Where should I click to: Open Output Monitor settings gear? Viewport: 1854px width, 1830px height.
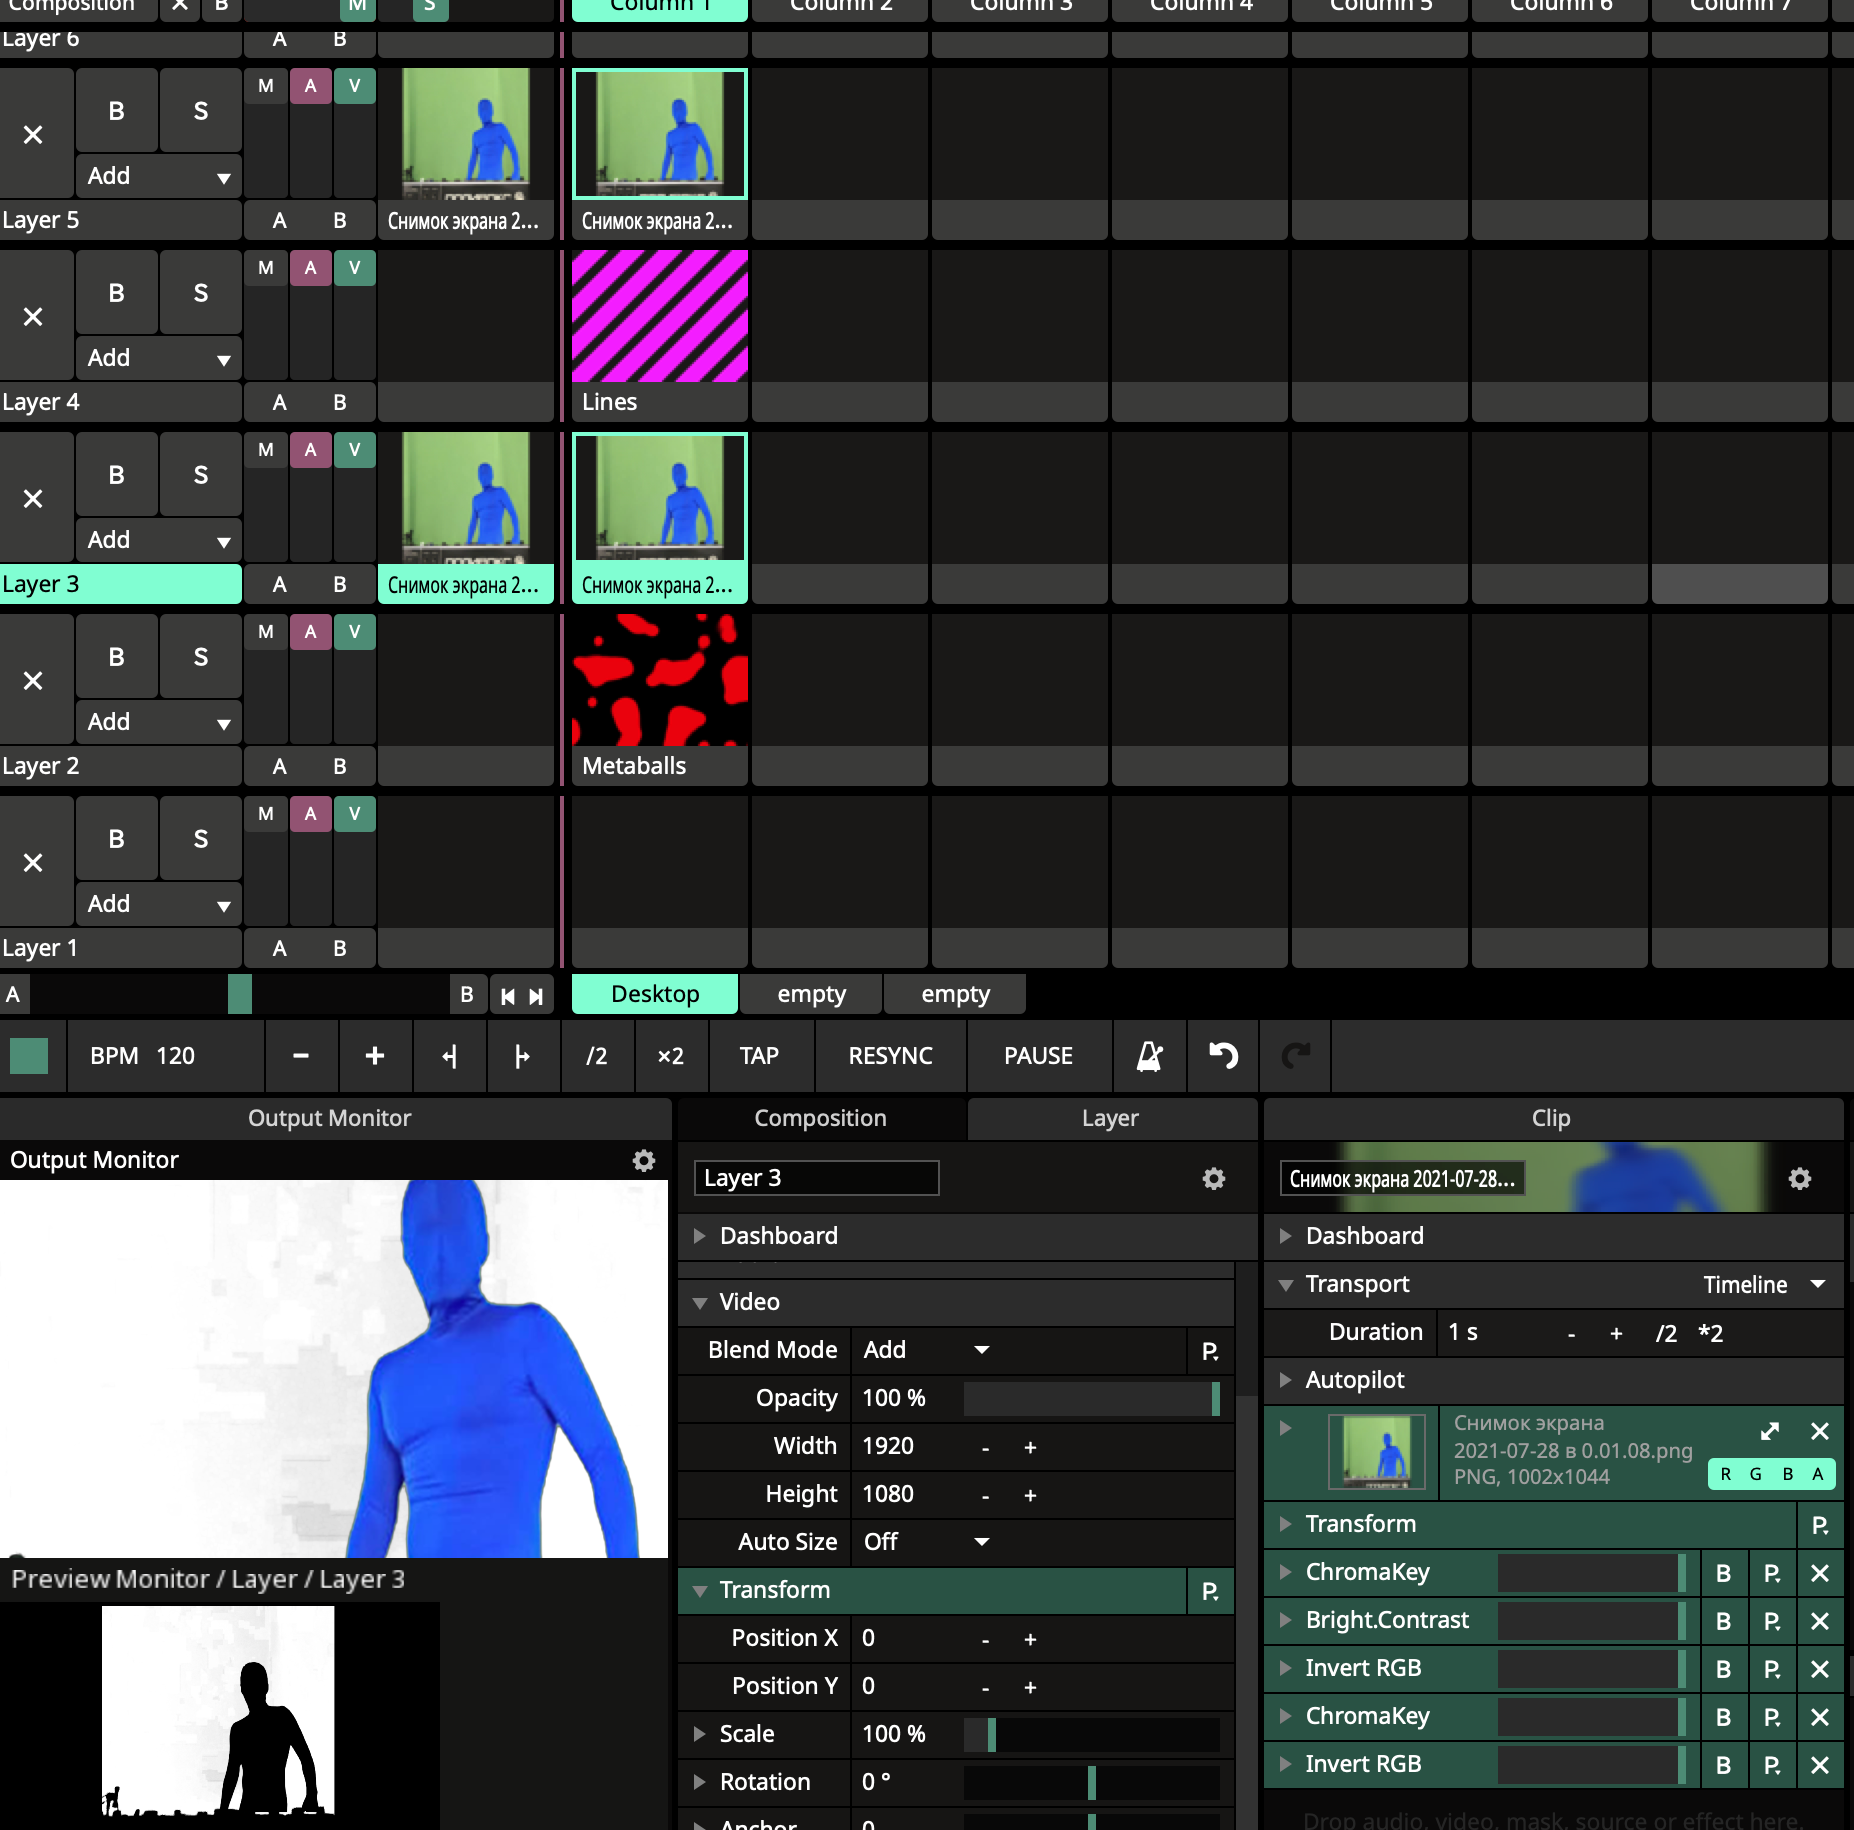(x=644, y=1160)
